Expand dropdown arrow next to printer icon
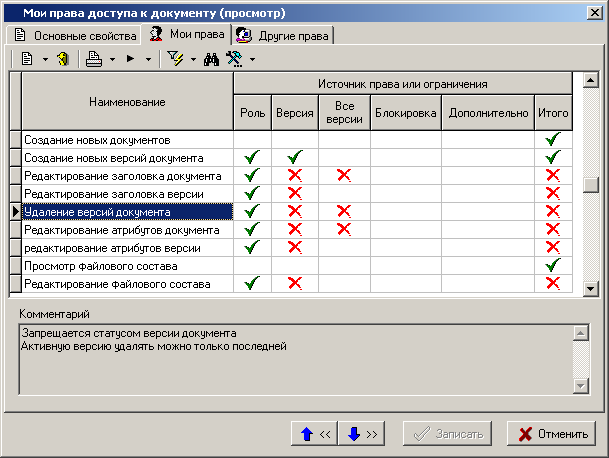 pyautogui.click(x=112, y=60)
